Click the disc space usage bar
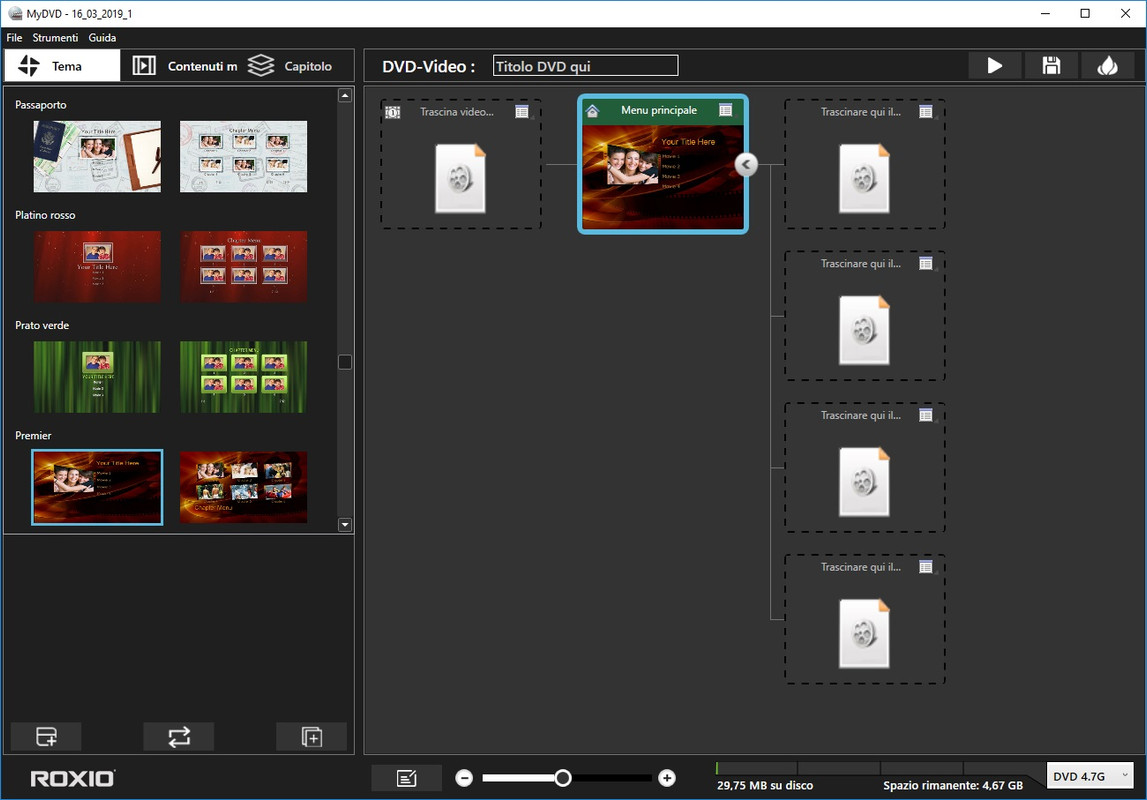 (x=879, y=768)
